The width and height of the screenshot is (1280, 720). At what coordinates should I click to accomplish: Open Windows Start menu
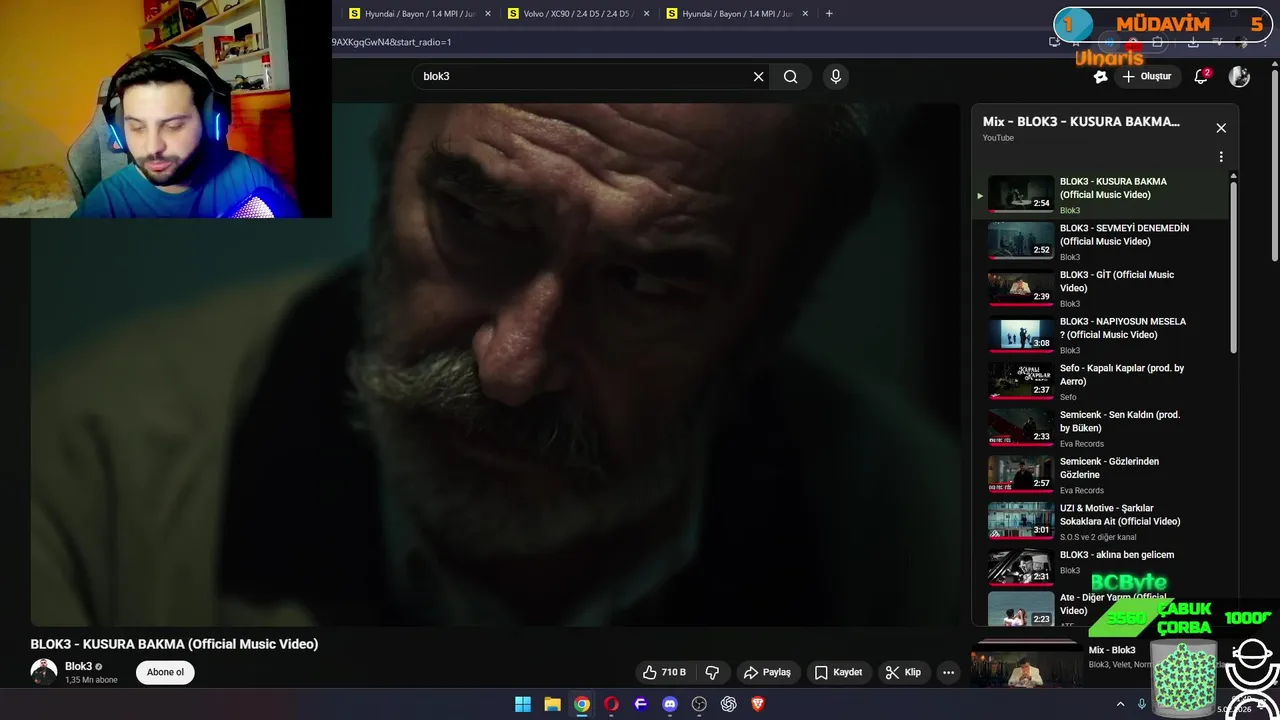pos(523,704)
